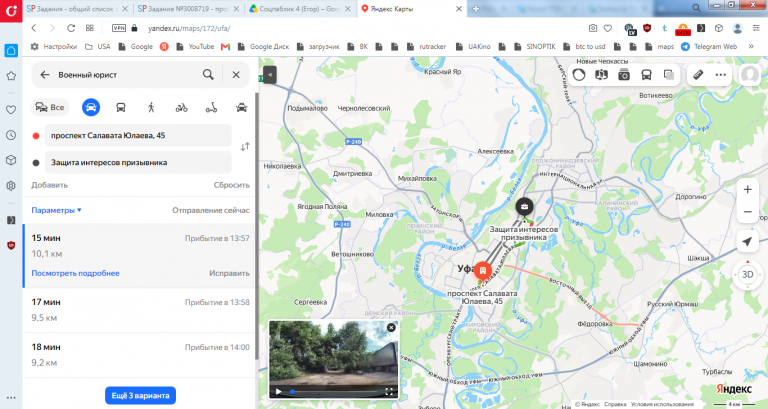The height and width of the screenshot is (409, 768).
Task: Toggle the moving transport bus layer
Action: pyautogui.click(x=647, y=74)
